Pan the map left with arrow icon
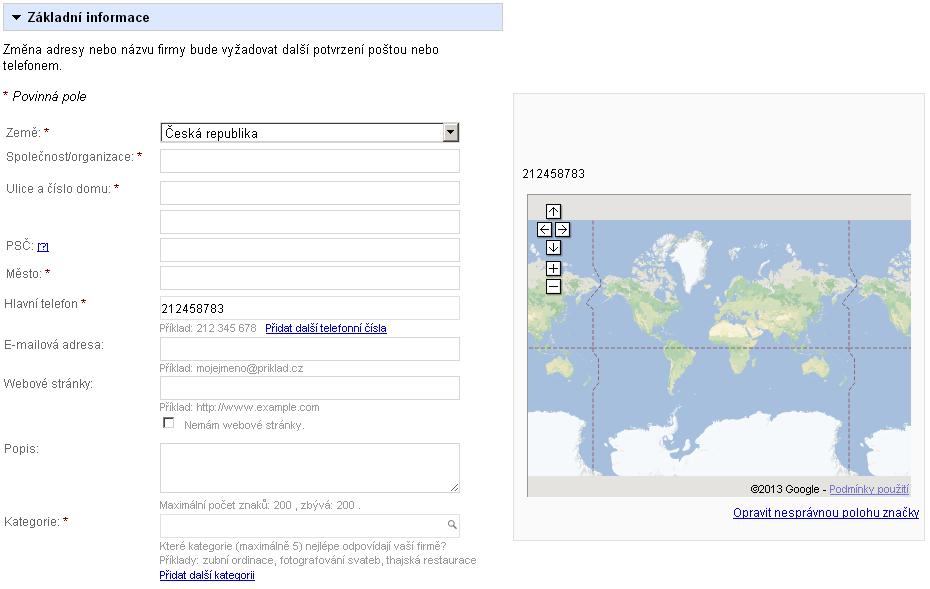 click(x=544, y=230)
